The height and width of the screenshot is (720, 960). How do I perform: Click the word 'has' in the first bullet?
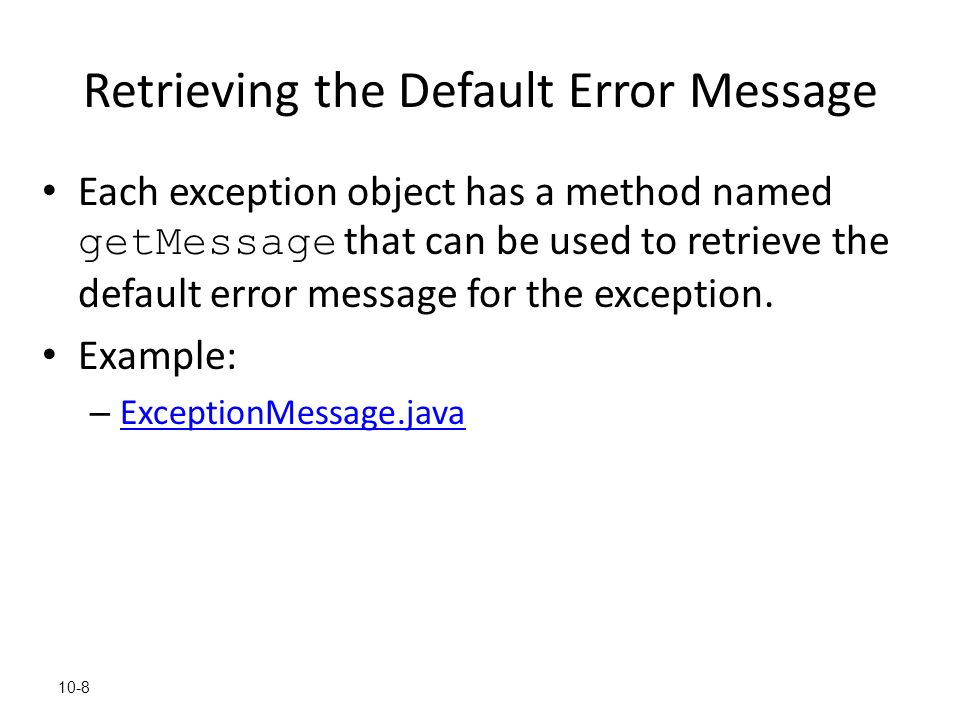(x=495, y=192)
